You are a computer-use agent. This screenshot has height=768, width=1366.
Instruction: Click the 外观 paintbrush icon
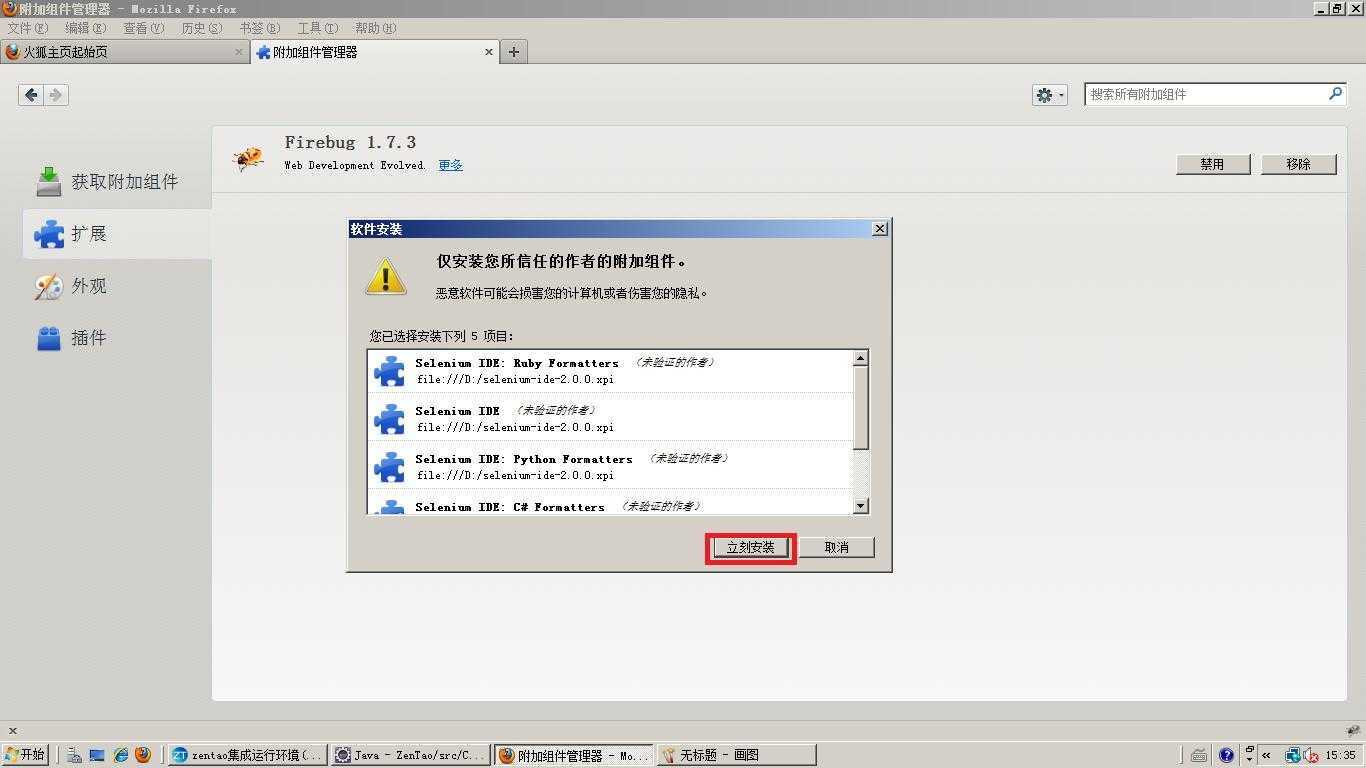[49, 286]
